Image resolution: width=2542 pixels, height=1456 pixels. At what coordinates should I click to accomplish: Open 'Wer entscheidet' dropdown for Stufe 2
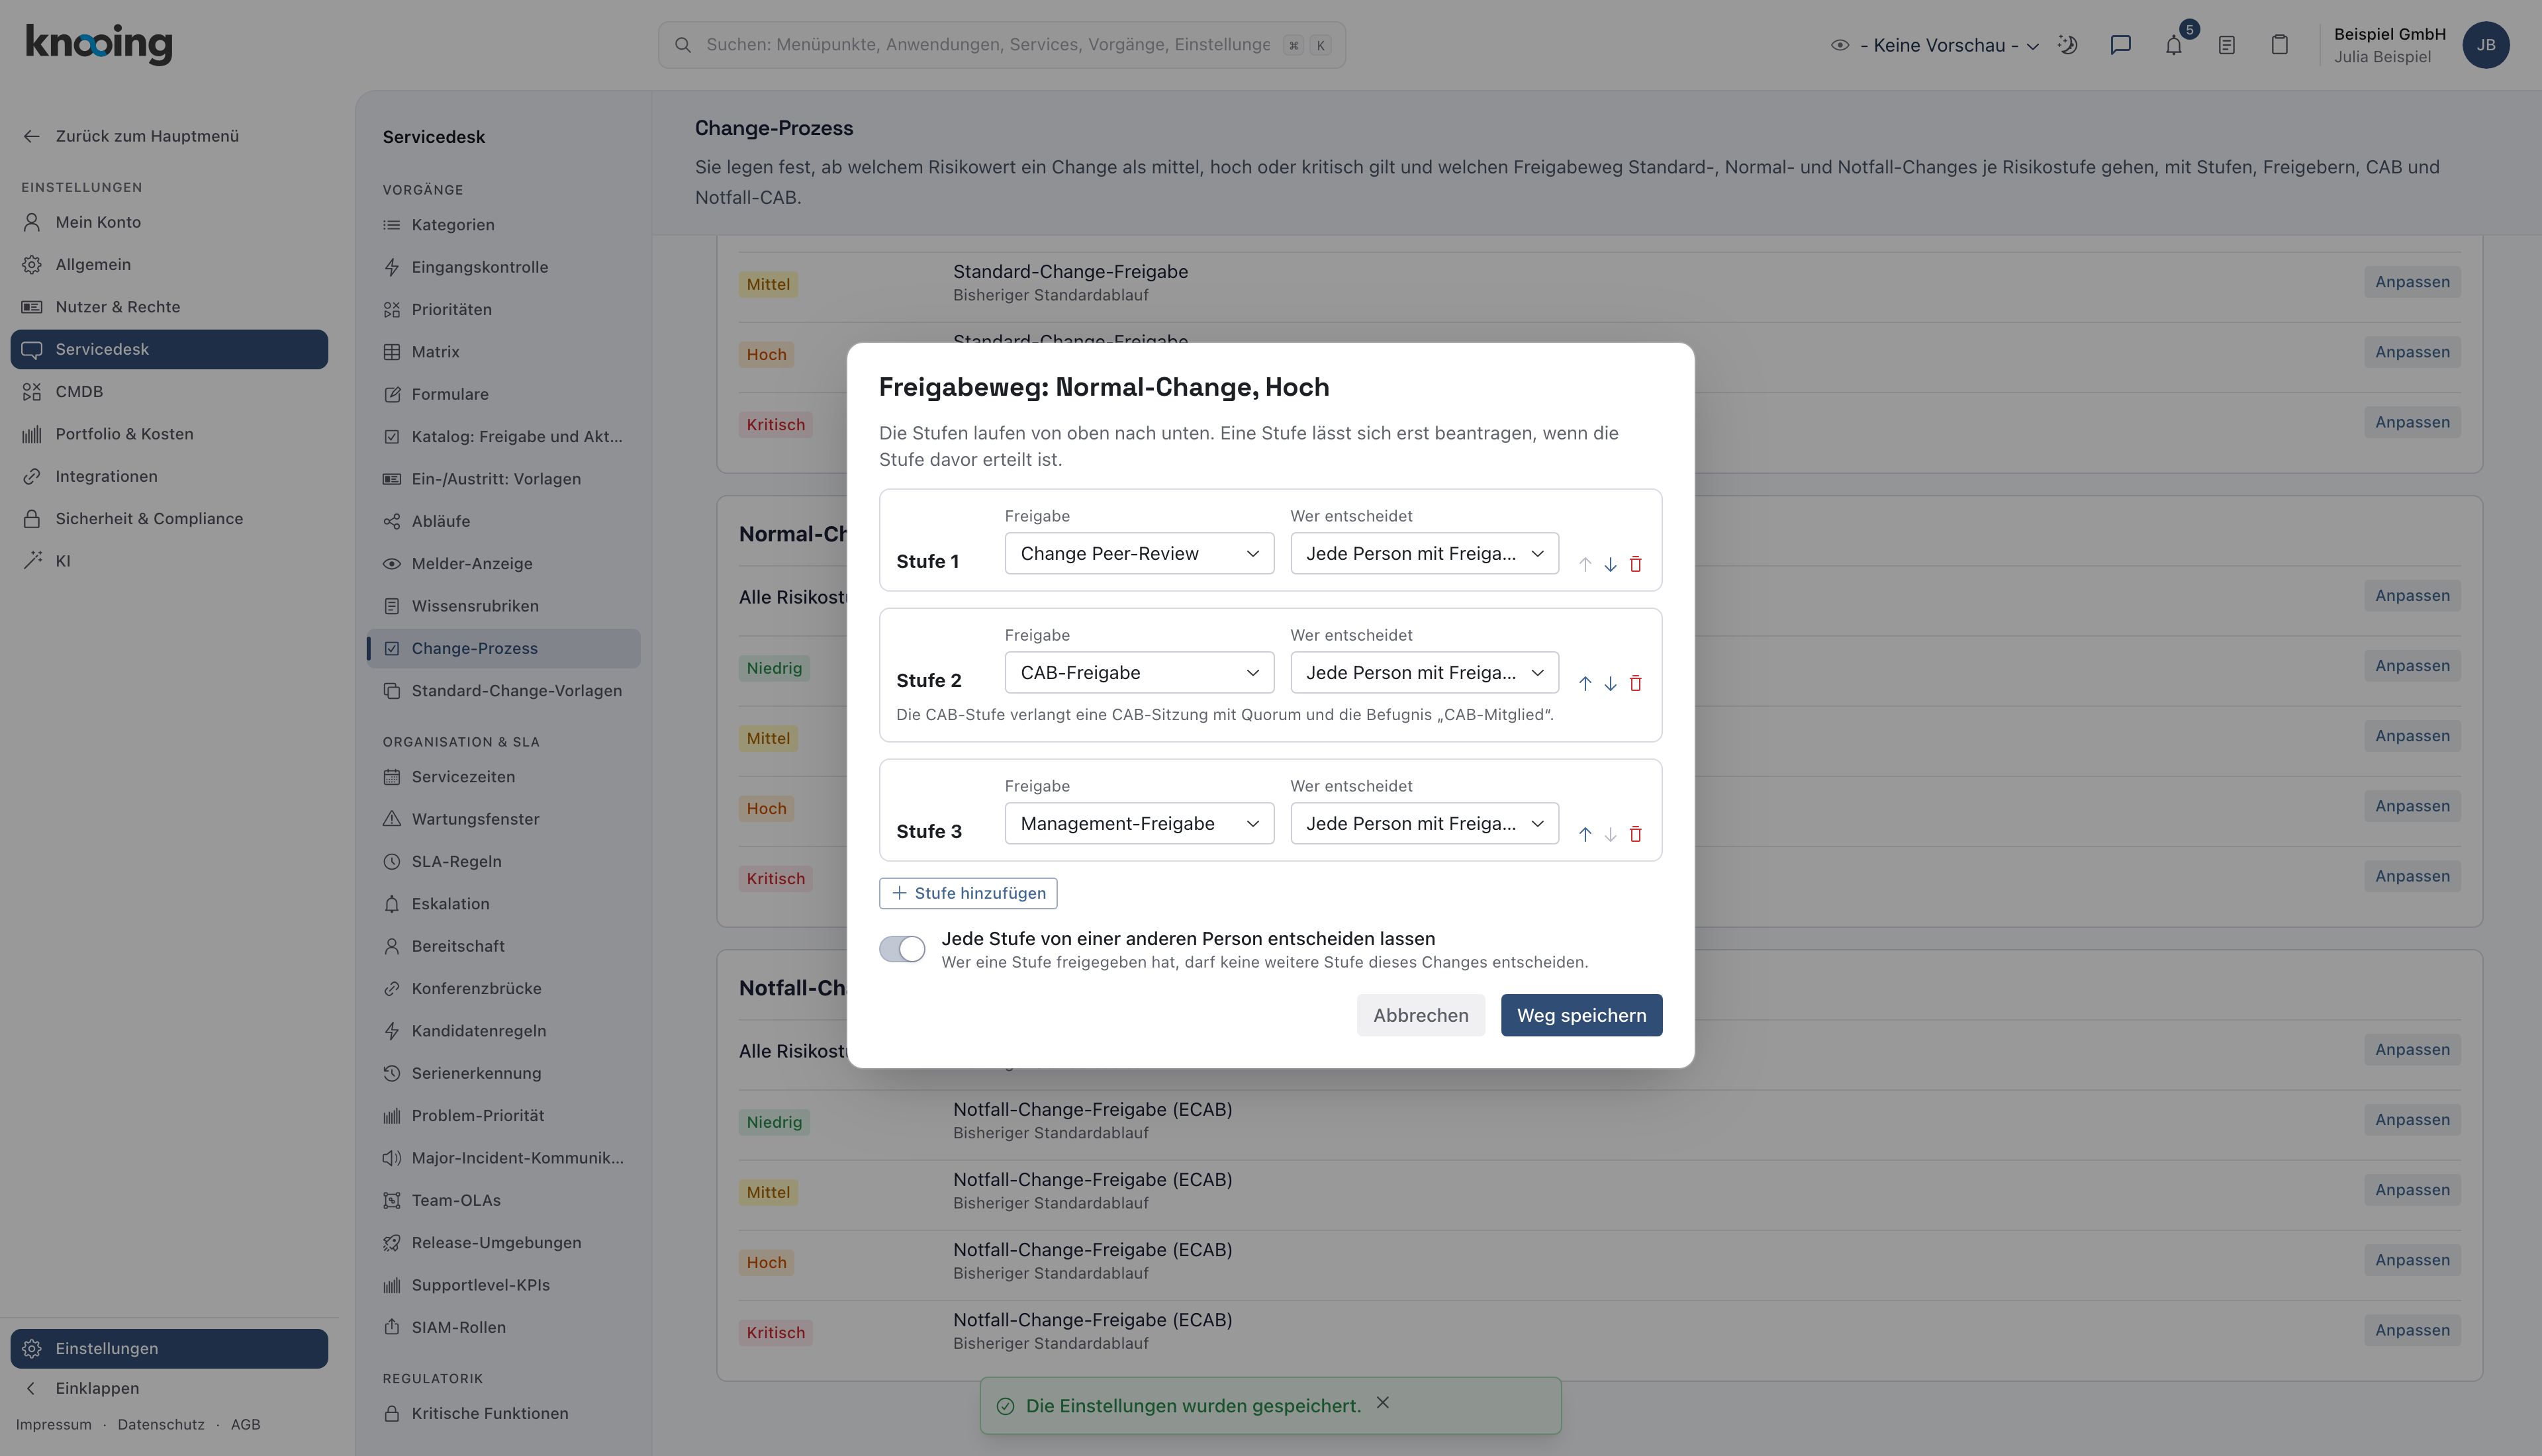coord(1424,672)
